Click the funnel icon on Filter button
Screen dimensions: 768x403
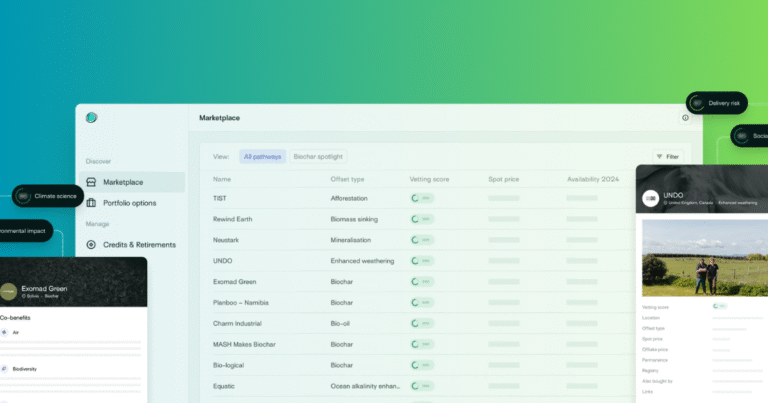[x=659, y=157]
